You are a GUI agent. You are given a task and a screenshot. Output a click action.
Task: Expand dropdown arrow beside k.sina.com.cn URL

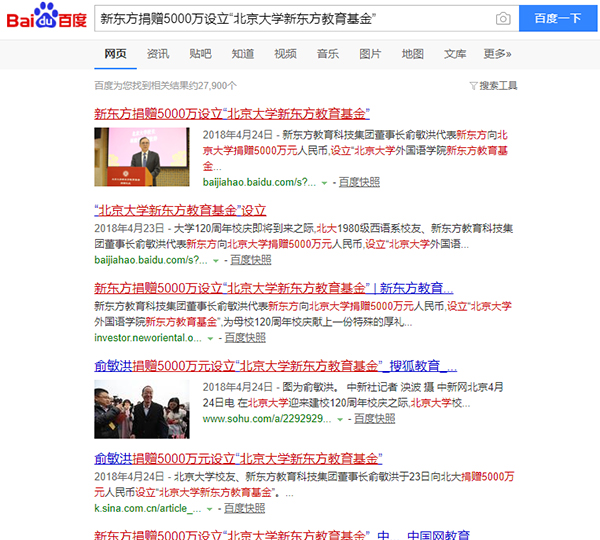click(x=212, y=509)
